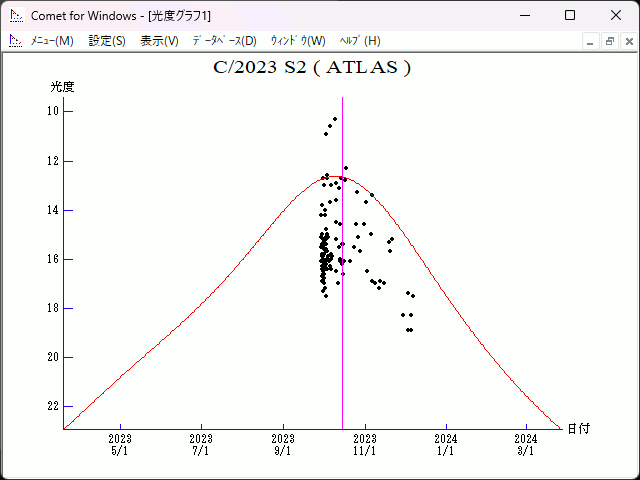Close the Comet for Windows application
The height and width of the screenshot is (480, 640).
[x=616, y=15]
